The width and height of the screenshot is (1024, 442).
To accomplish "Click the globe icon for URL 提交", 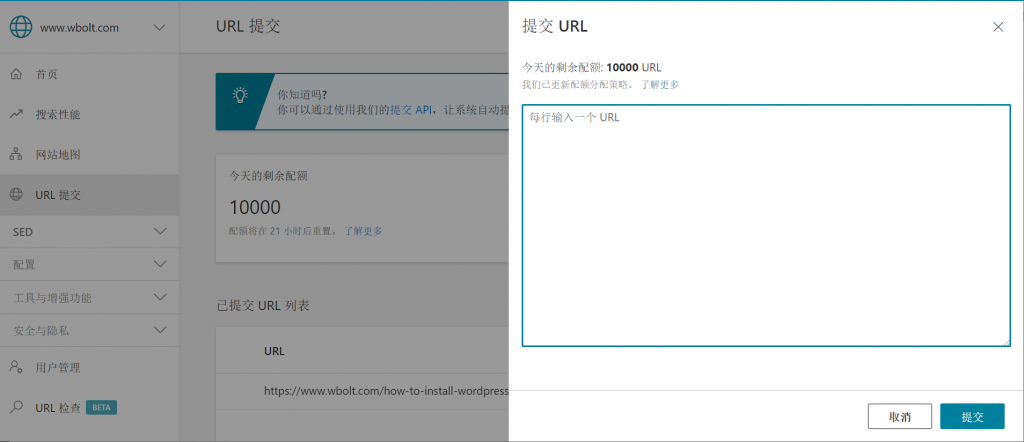I will 16,195.
